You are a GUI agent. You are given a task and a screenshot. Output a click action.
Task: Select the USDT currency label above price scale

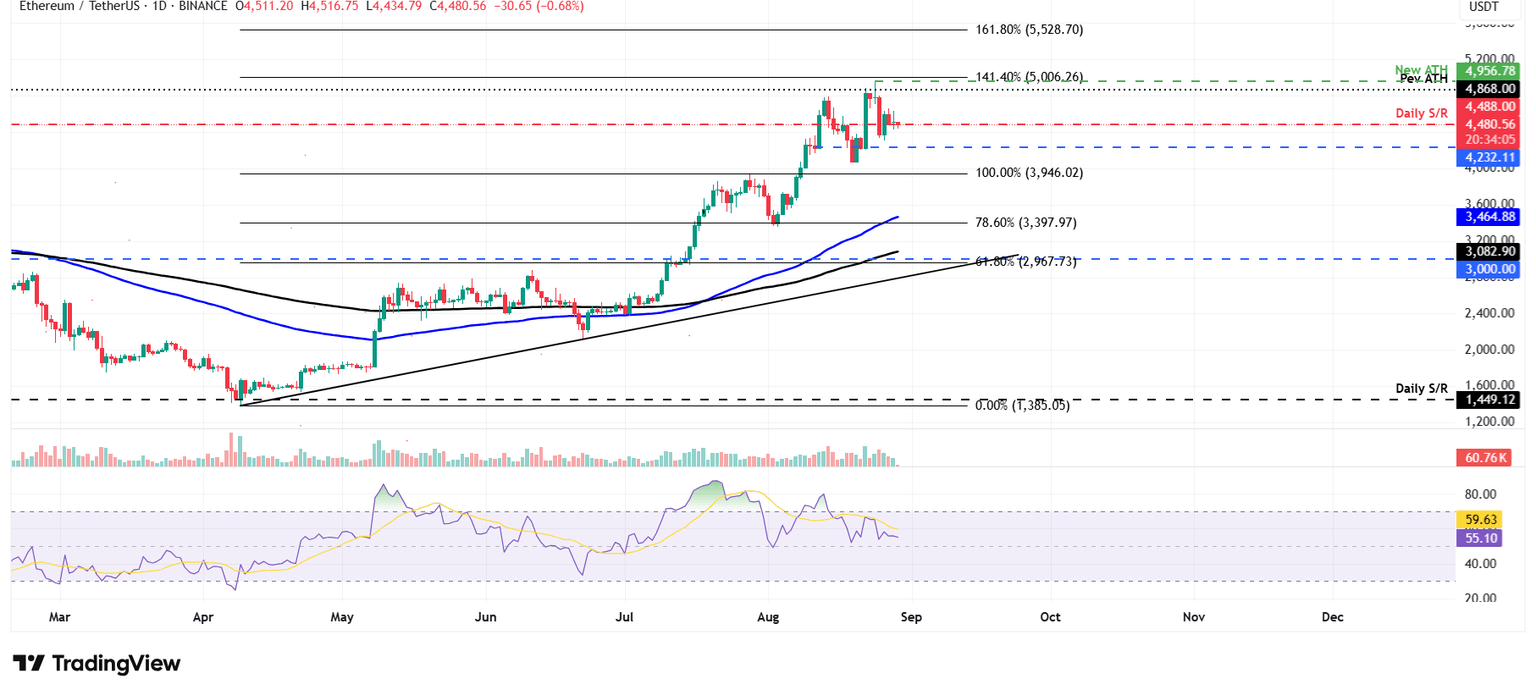click(1484, 7)
